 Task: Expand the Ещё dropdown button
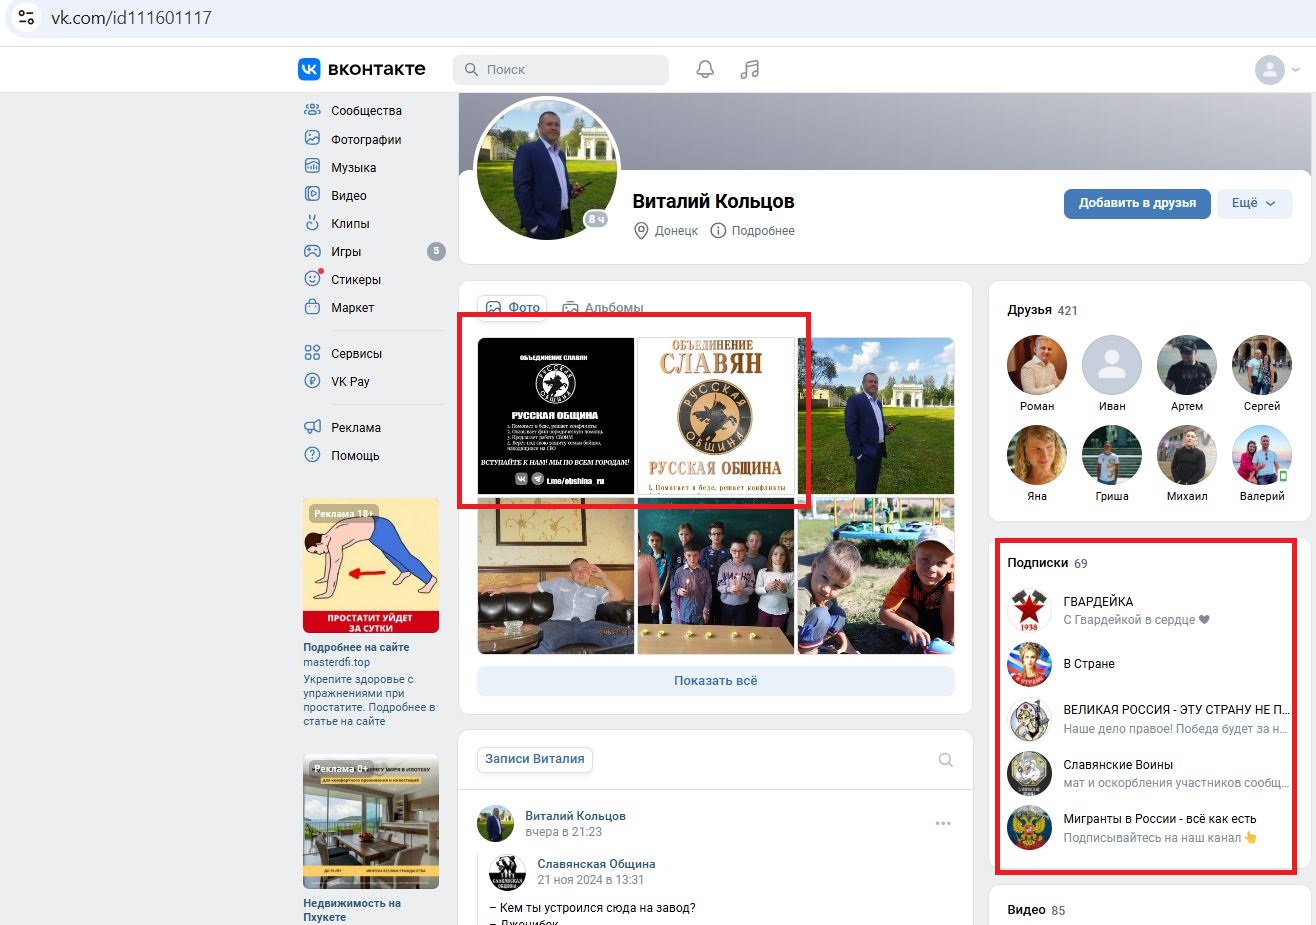[1254, 203]
